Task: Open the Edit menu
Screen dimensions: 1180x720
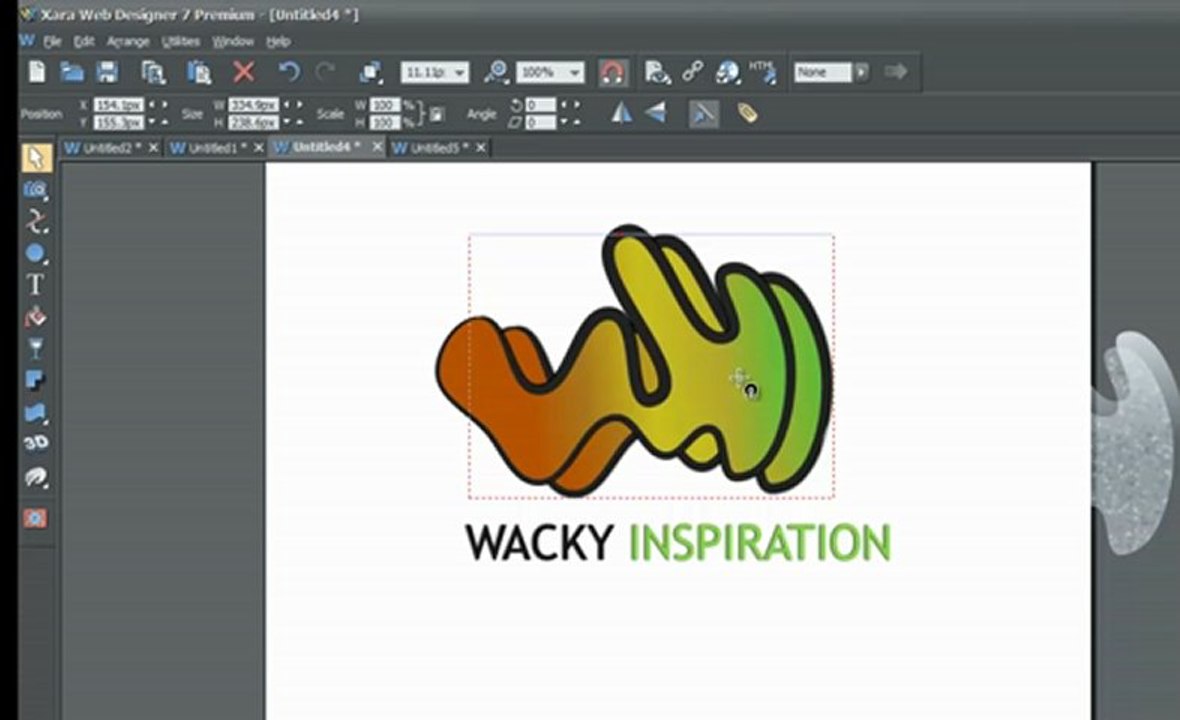Action: pyautogui.click(x=84, y=41)
